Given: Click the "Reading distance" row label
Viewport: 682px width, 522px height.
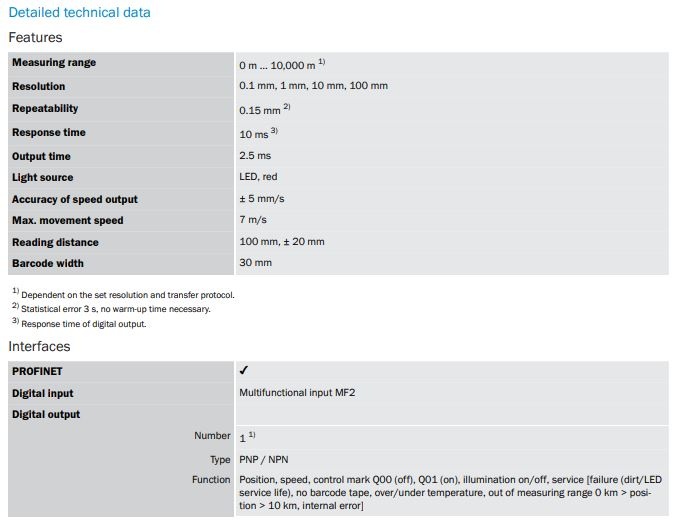Looking at the screenshot, I should coord(55,242).
